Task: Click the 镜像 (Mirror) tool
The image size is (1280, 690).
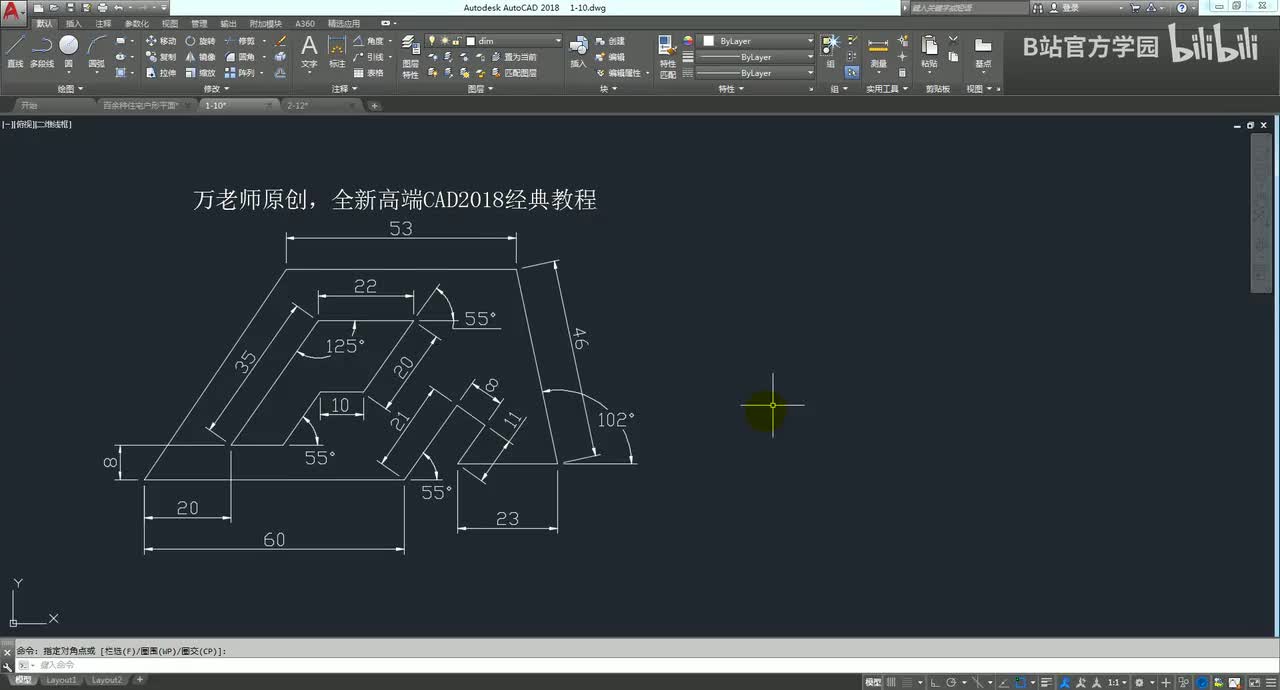Action: [200, 57]
